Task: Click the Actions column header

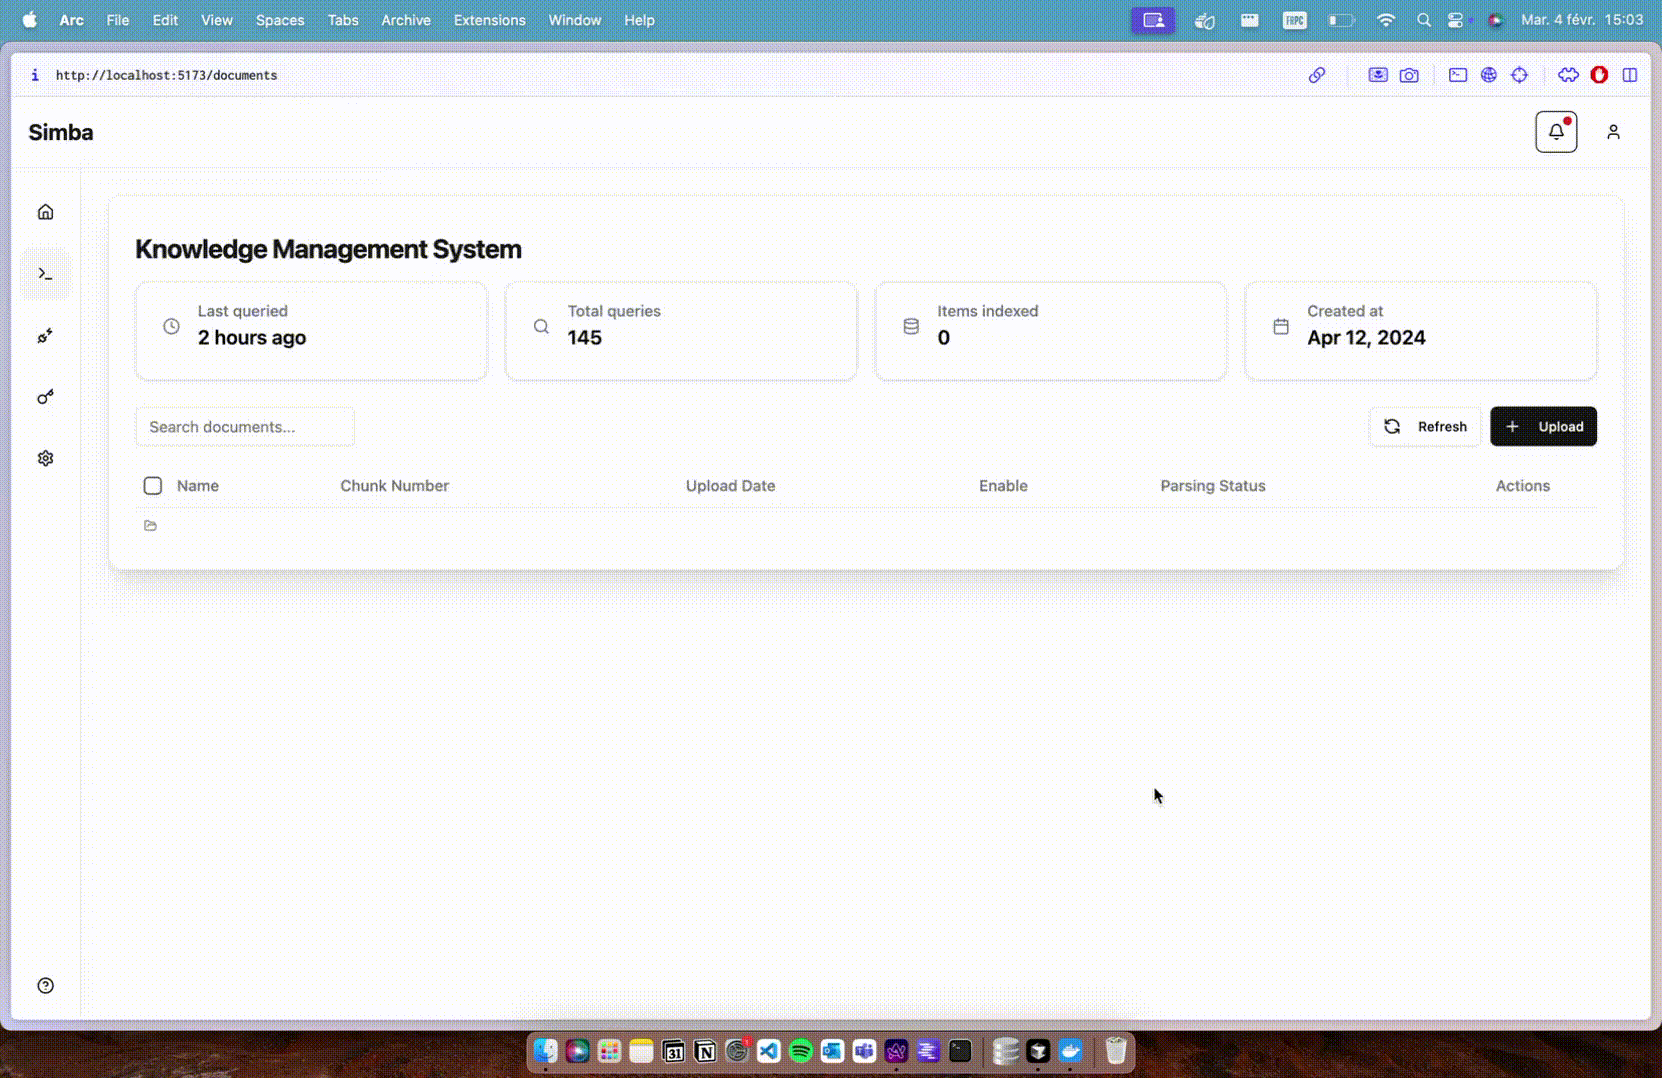Action: [1522, 486]
